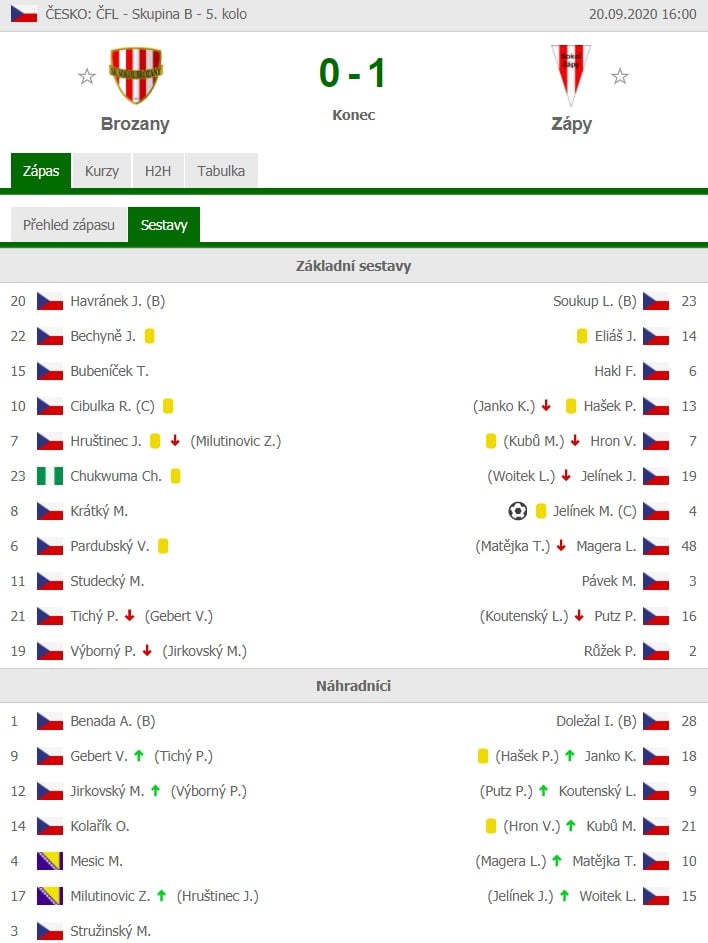Screen dimensions: 708x943
Task: Click the goal ball icon by Jelínek M.
Action: pyautogui.click(x=517, y=511)
